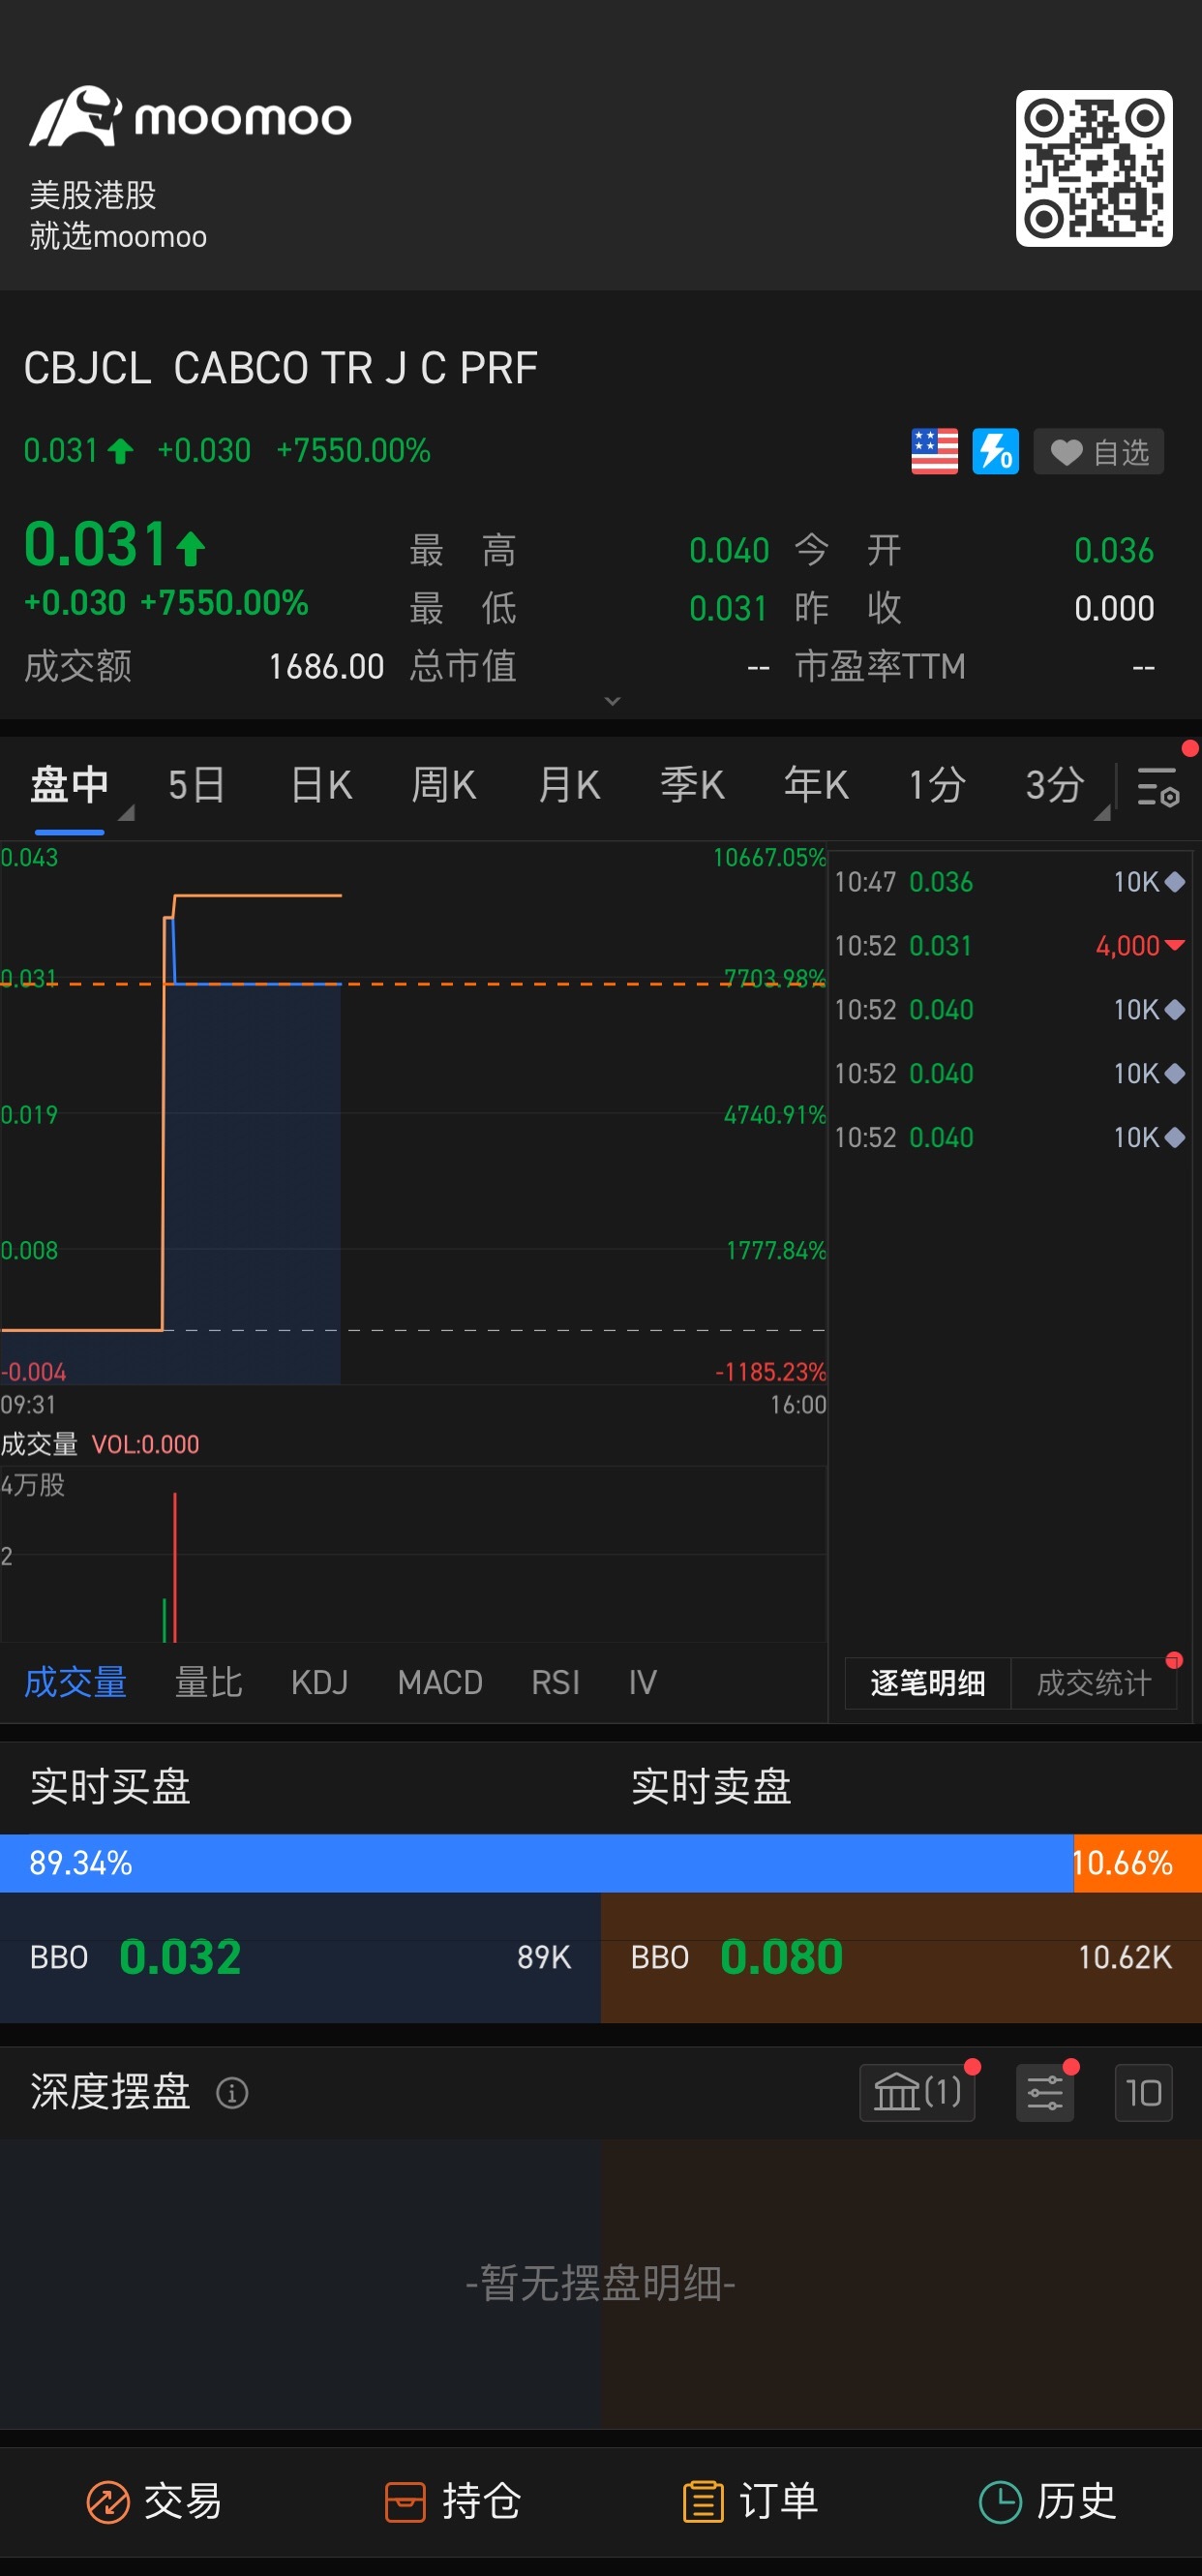Select the 年K chart tab
The width and height of the screenshot is (1202, 2576).
[x=816, y=785]
